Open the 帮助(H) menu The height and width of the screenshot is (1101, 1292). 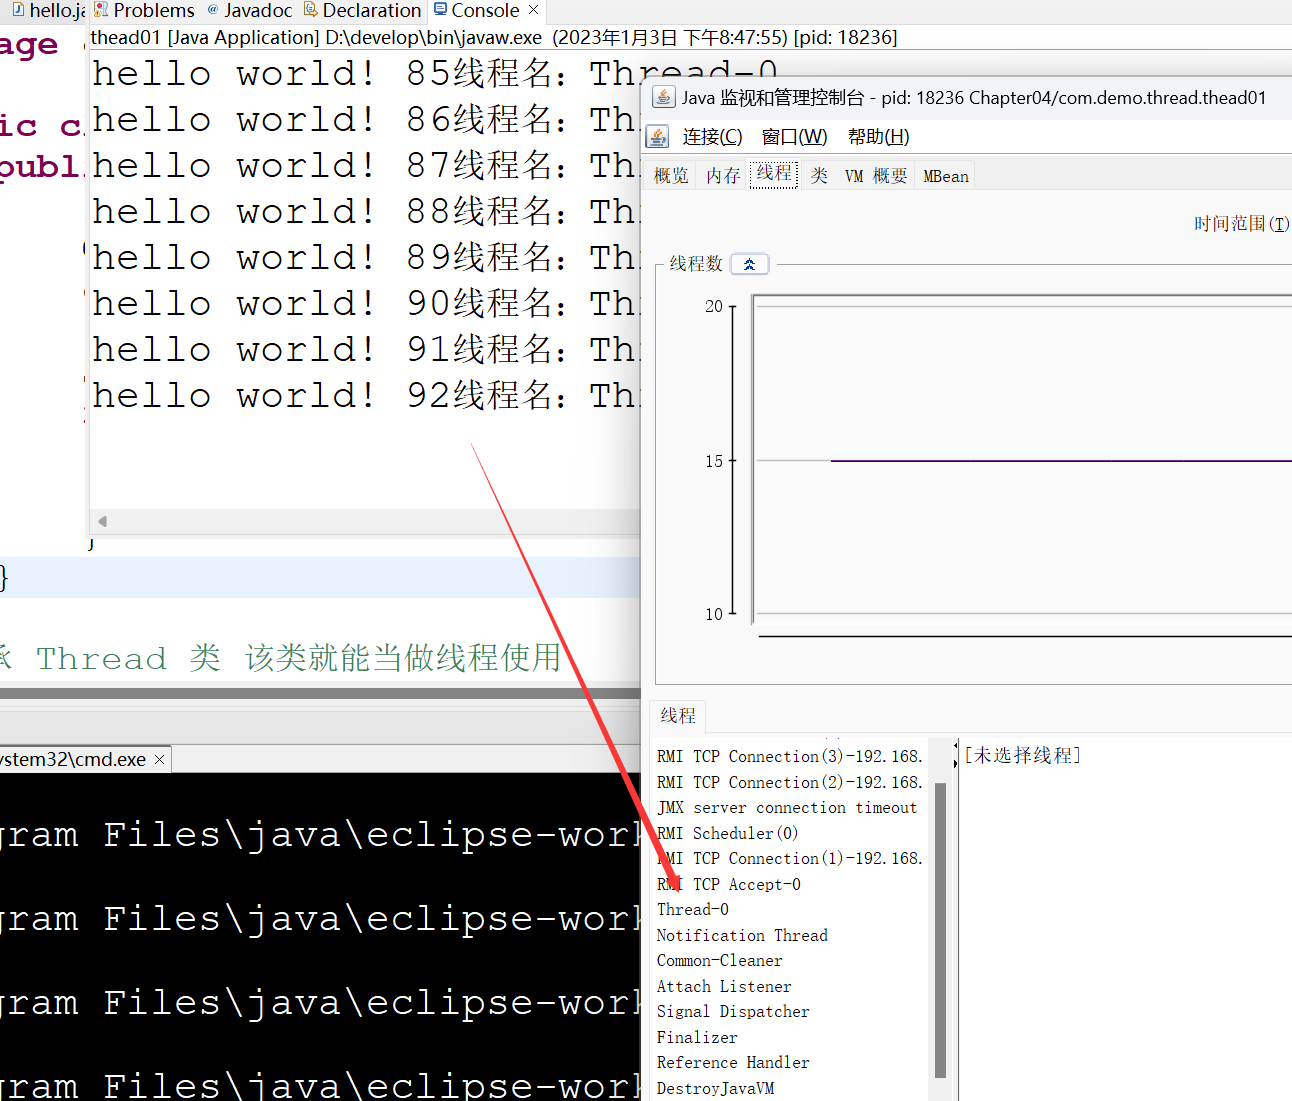878,137
